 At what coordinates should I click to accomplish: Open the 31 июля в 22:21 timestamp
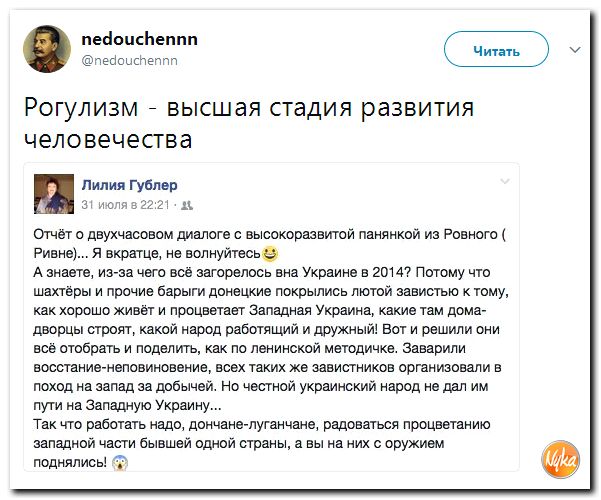pyautogui.click(x=125, y=203)
